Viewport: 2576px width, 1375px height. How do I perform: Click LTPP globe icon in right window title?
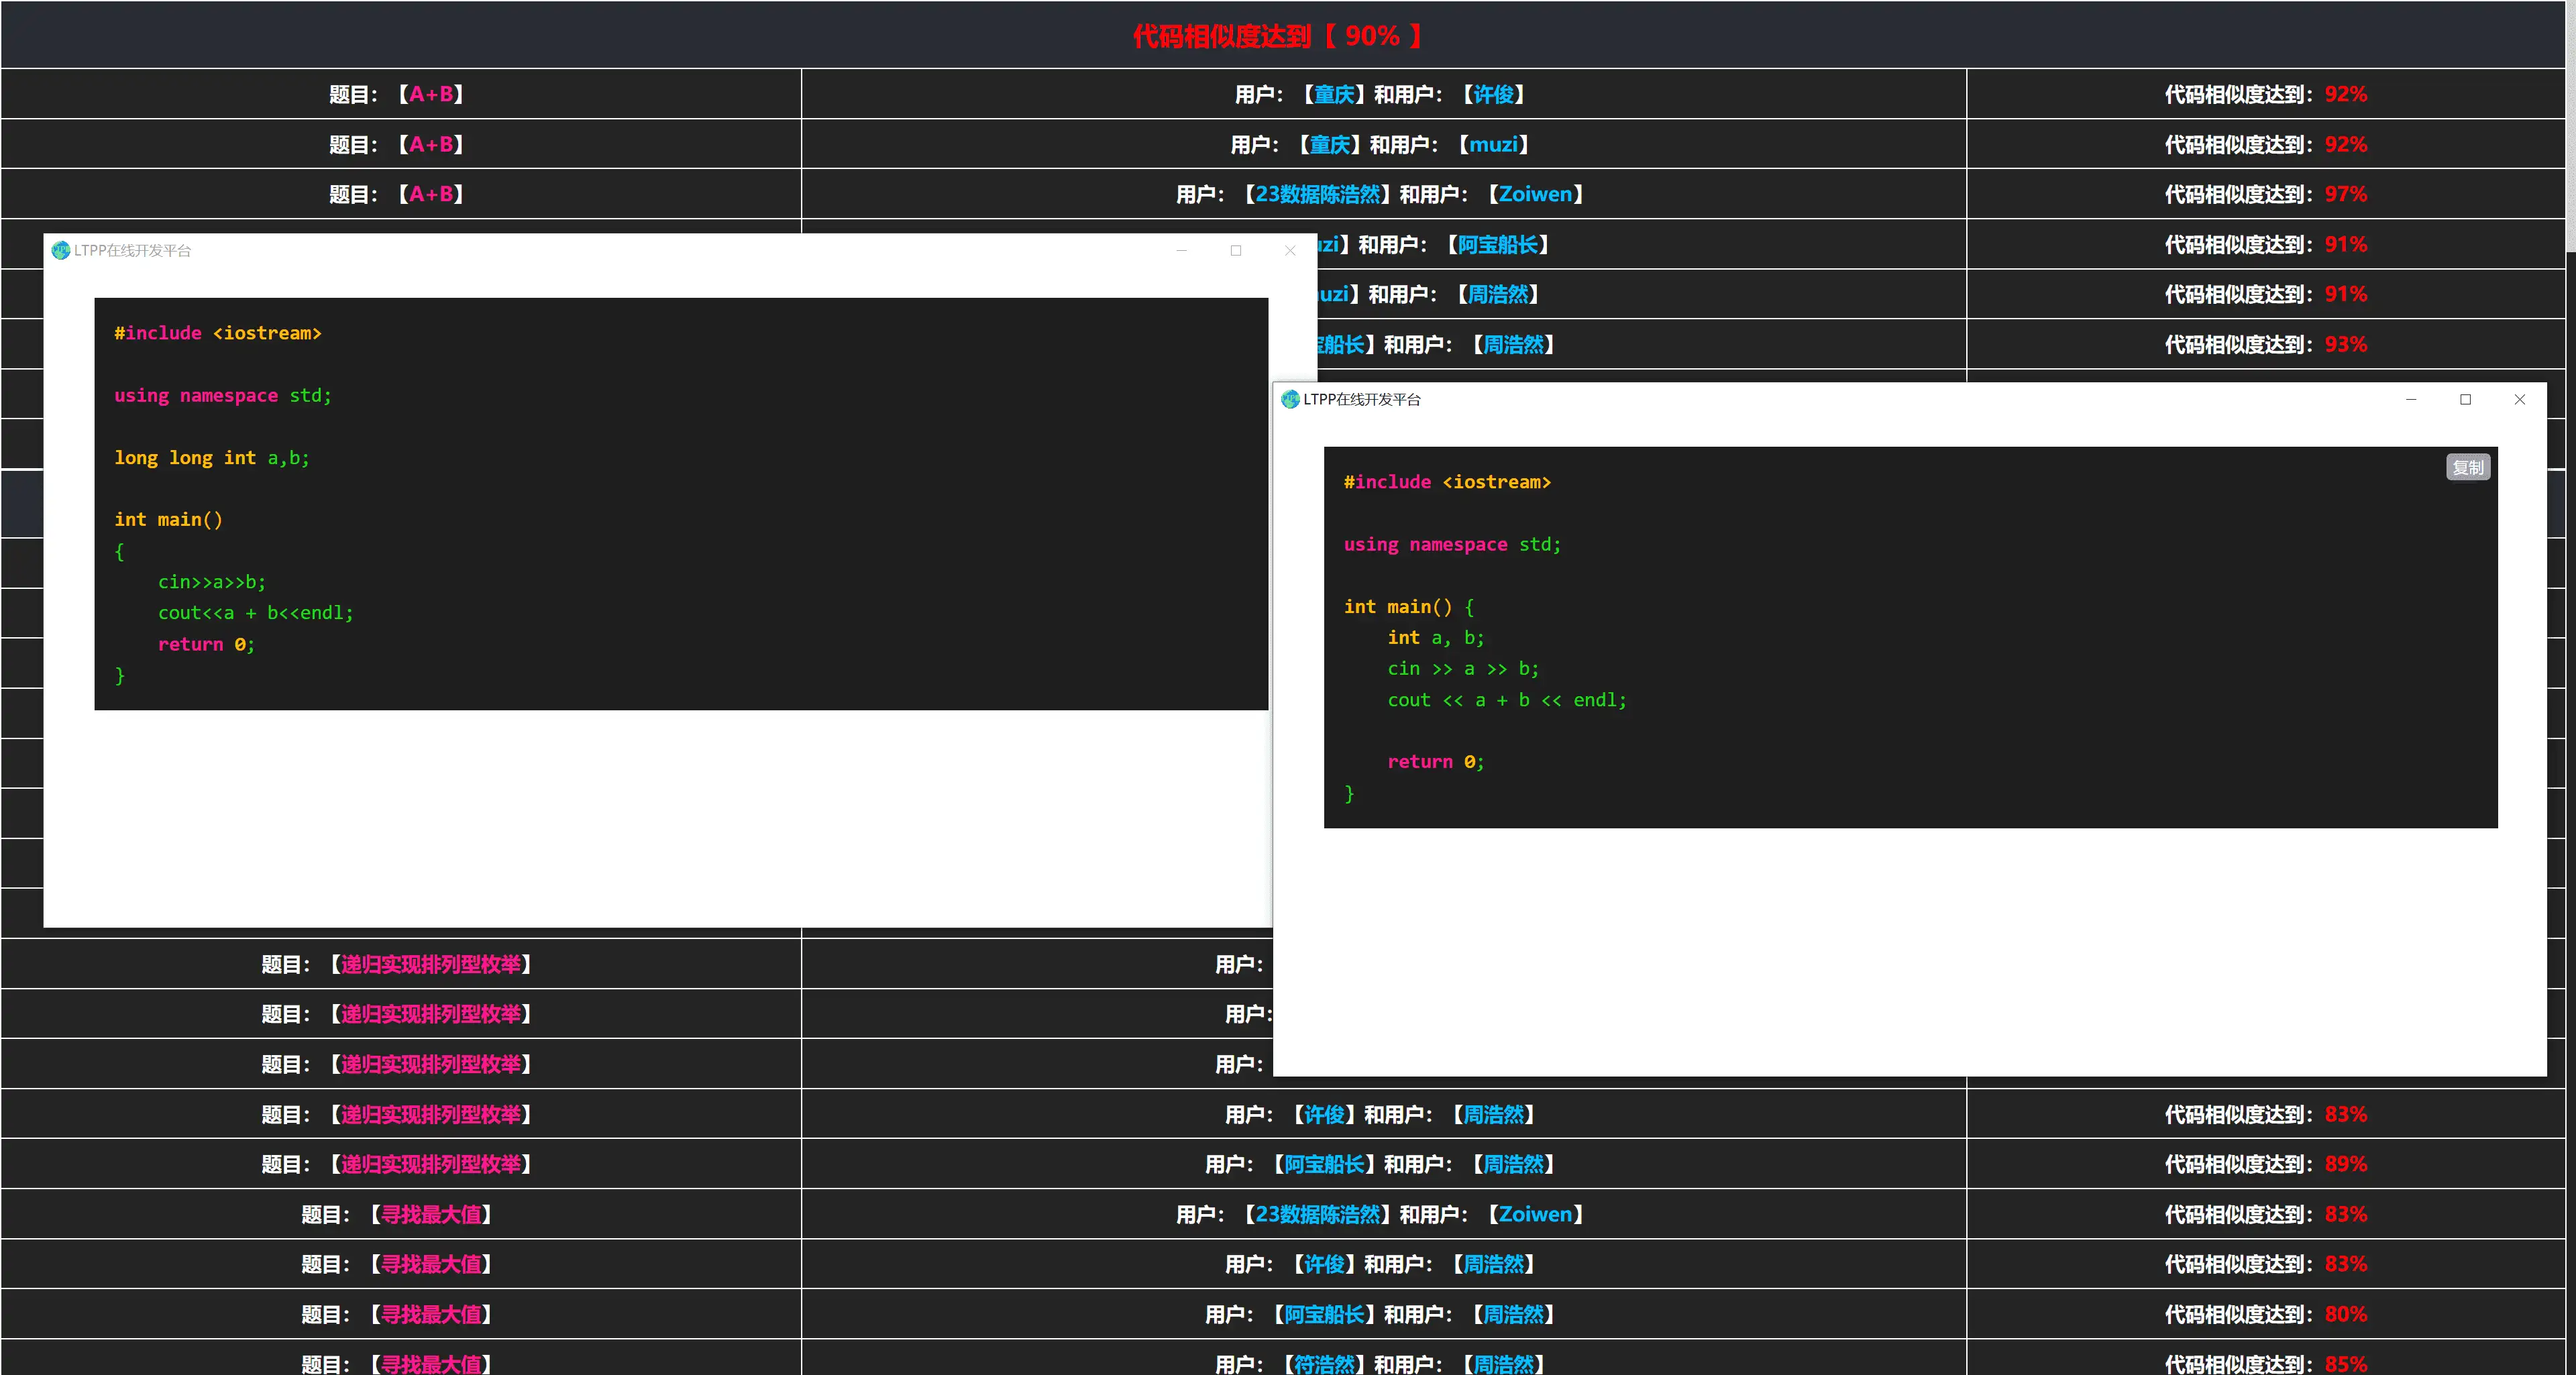click(1290, 399)
